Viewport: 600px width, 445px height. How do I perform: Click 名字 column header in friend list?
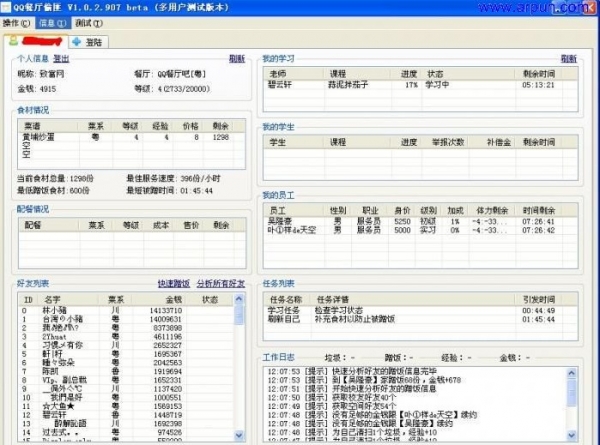tap(67, 300)
